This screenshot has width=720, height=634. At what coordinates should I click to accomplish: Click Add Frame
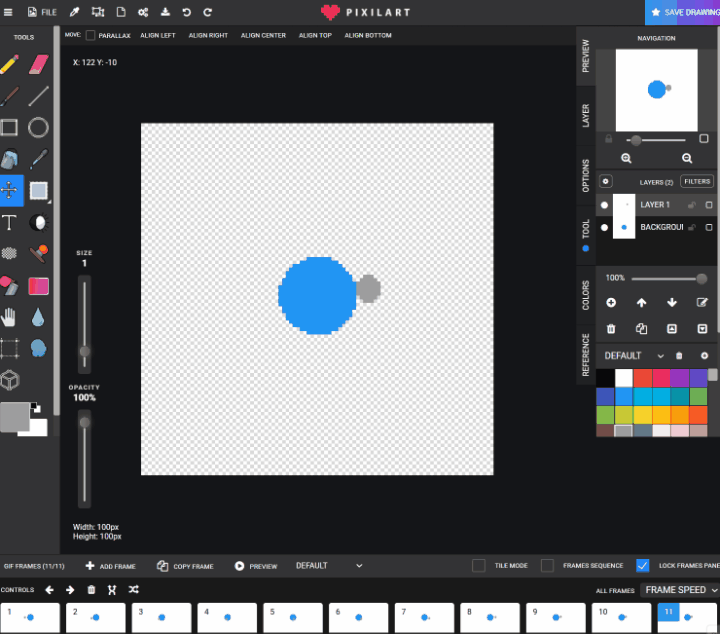[x=111, y=566]
